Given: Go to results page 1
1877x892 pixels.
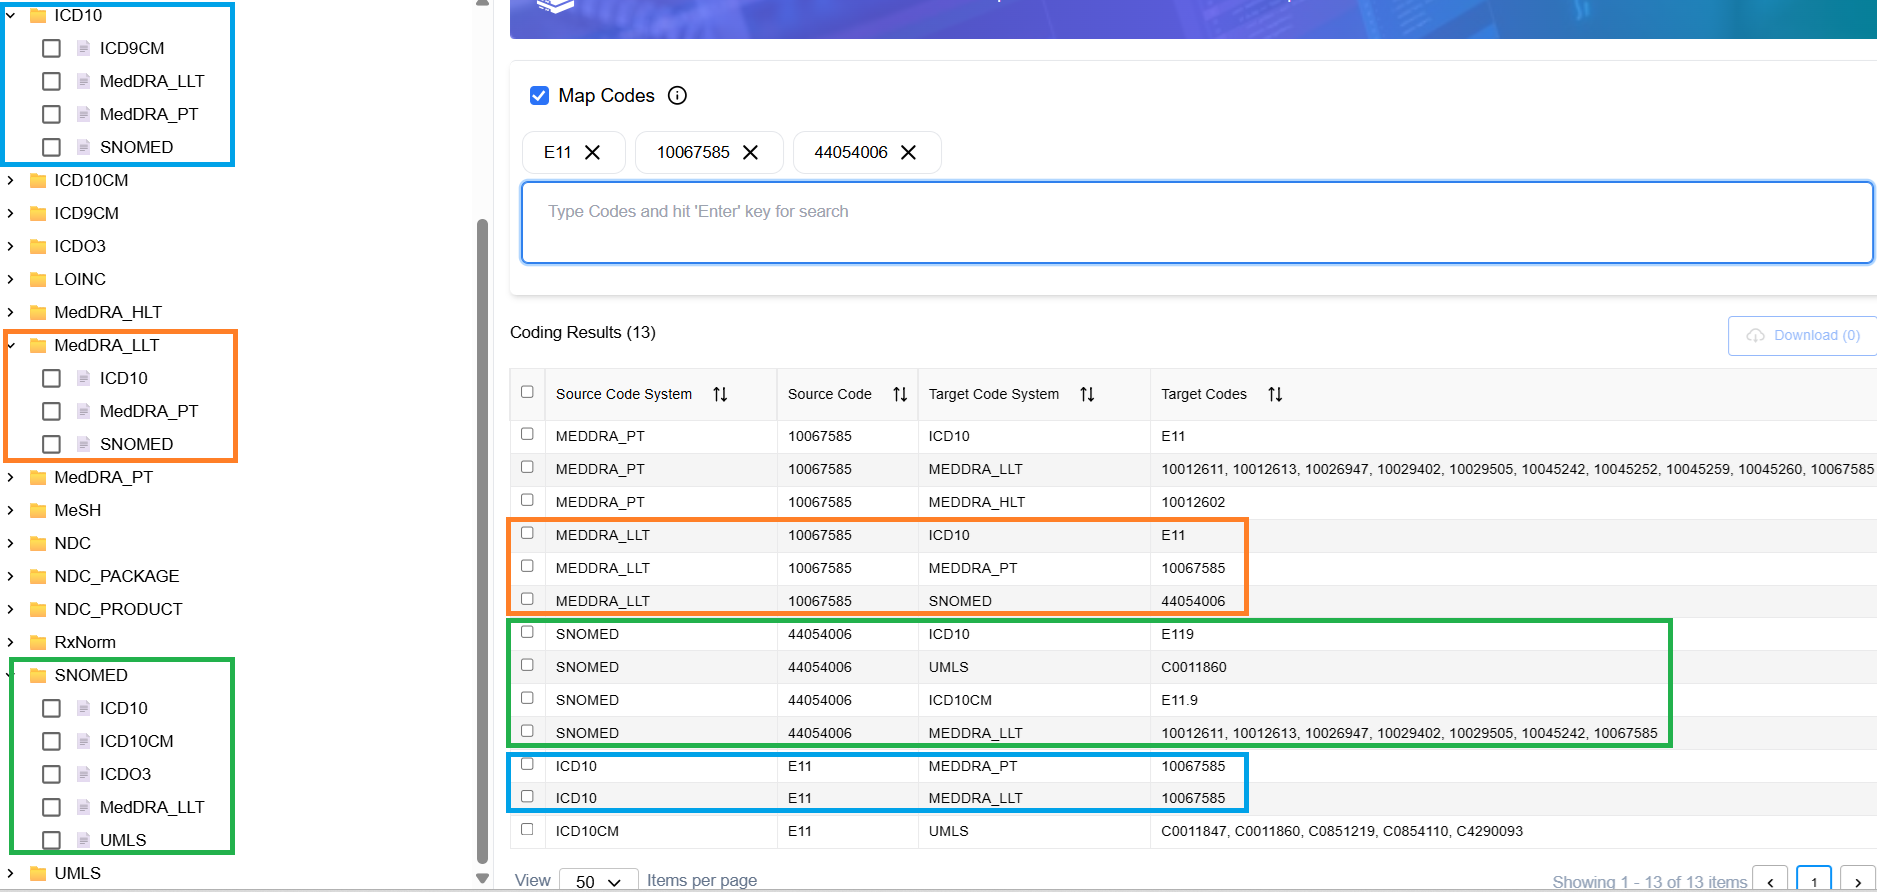Looking at the screenshot, I should 1814,881.
